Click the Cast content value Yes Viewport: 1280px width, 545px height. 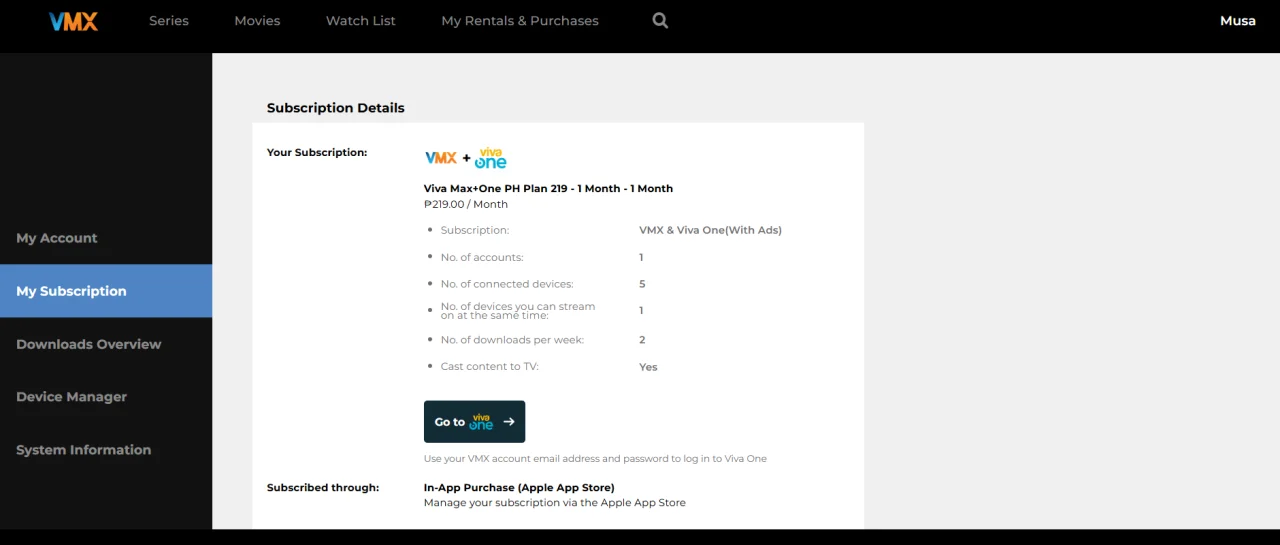648,367
